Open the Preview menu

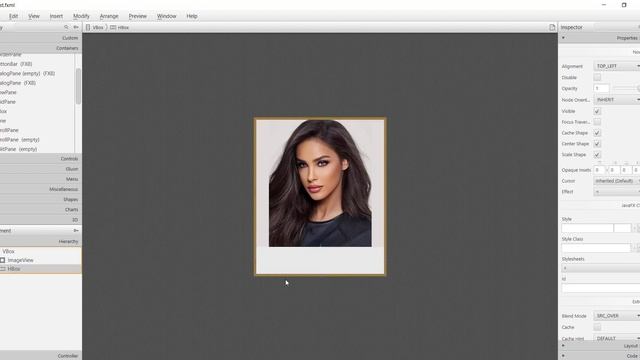pos(138,16)
